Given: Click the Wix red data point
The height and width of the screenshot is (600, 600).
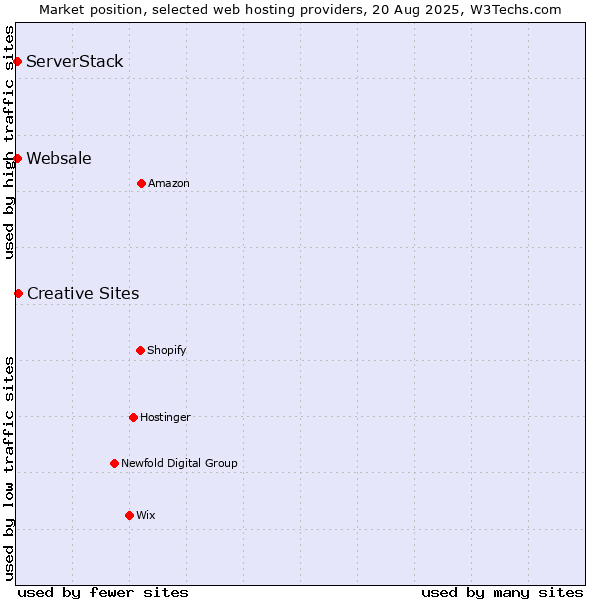Looking at the screenshot, I should [x=129, y=516].
